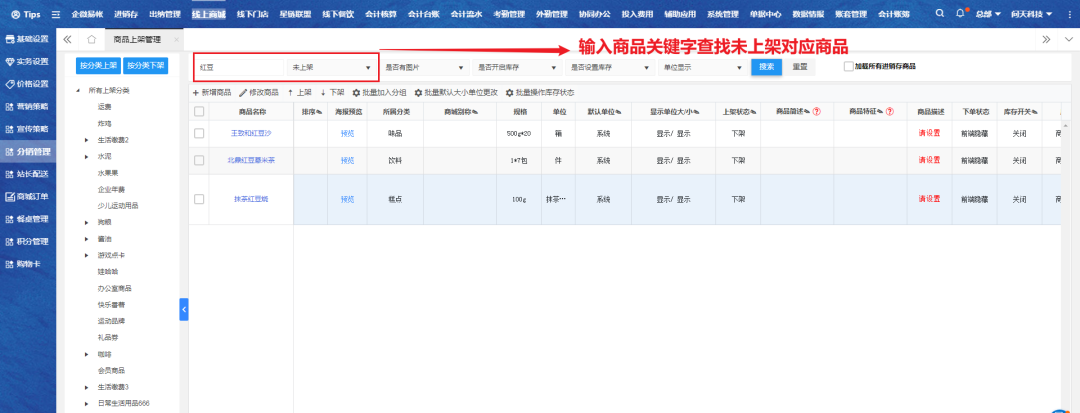1080x413 pixels.
Task: Click the search magnifier icon in header
Action: pyautogui.click(x=941, y=14)
